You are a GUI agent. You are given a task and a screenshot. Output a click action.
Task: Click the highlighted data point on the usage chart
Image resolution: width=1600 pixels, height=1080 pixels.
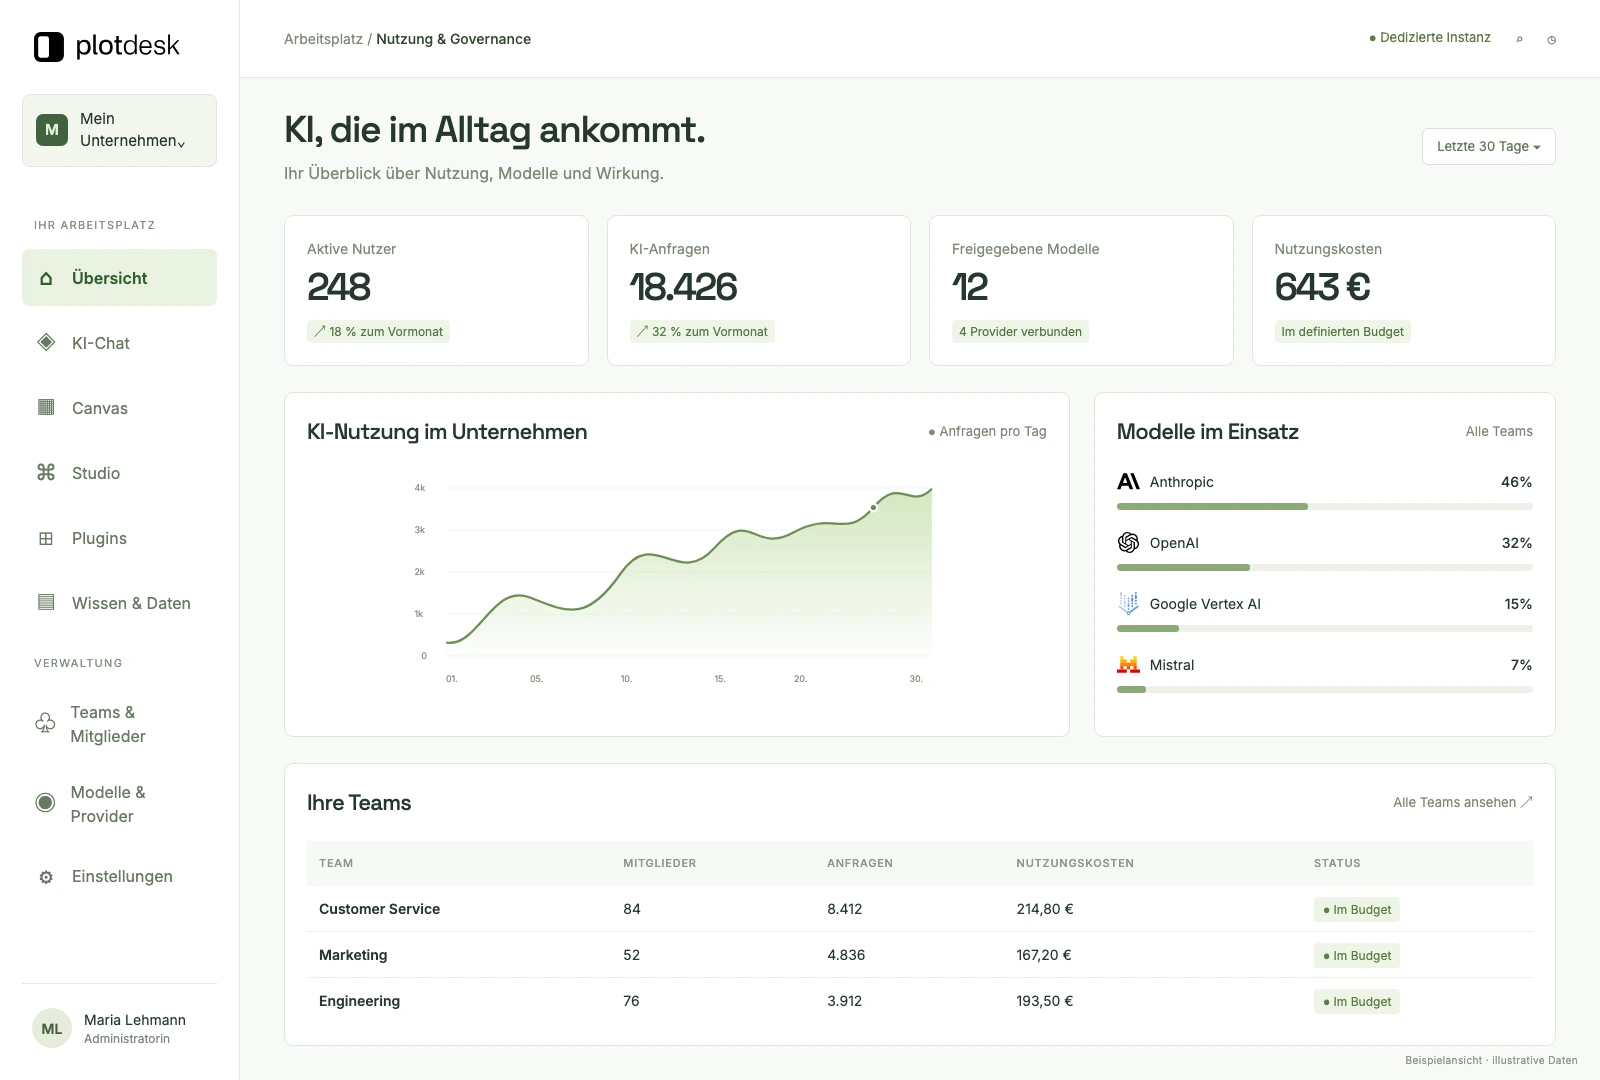point(873,507)
